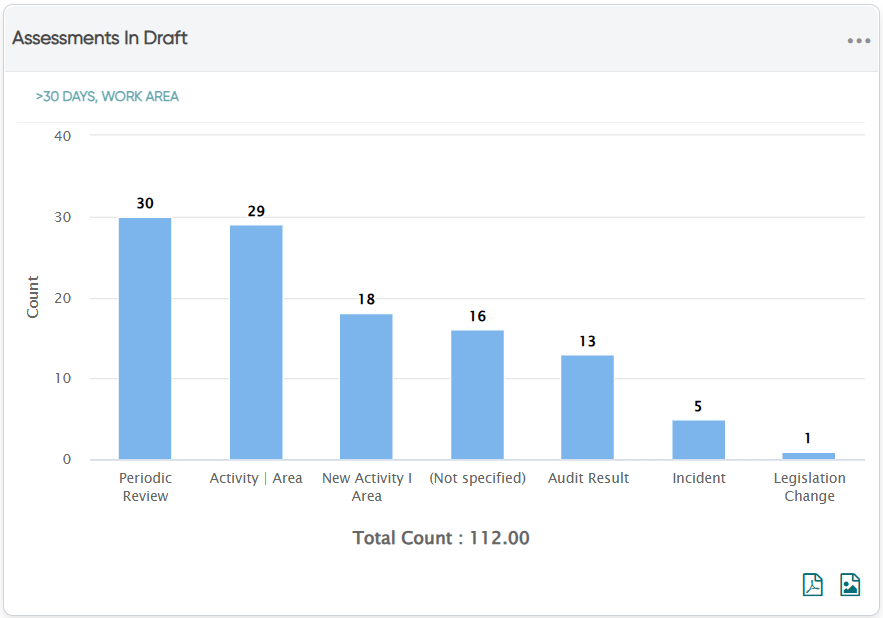Click the Incident axis label

pyautogui.click(x=699, y=478)
